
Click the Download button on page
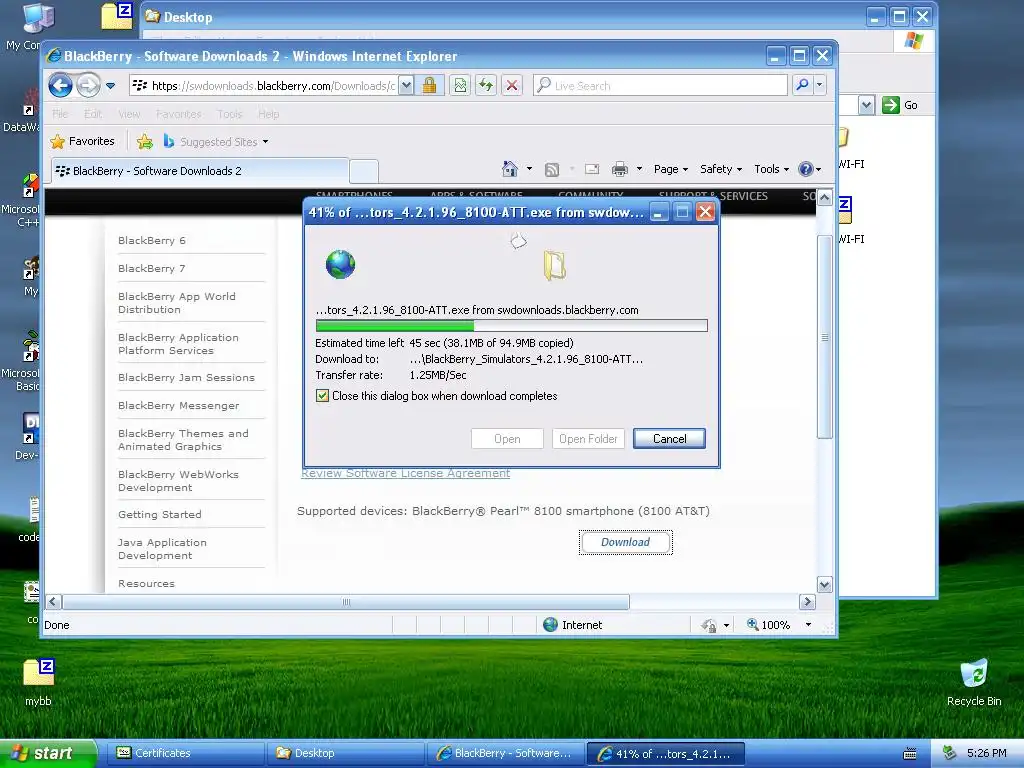pyautogui.click(x=626, y=542)
